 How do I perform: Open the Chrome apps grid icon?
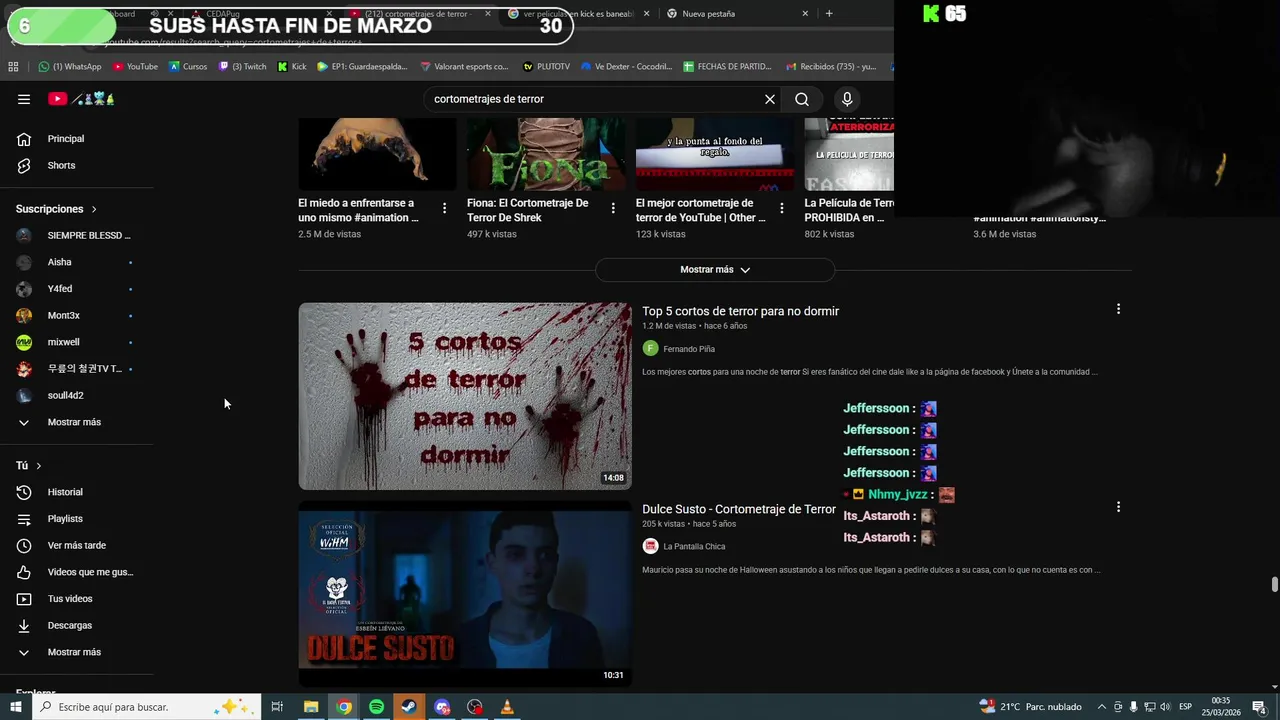tap(13, 67)
